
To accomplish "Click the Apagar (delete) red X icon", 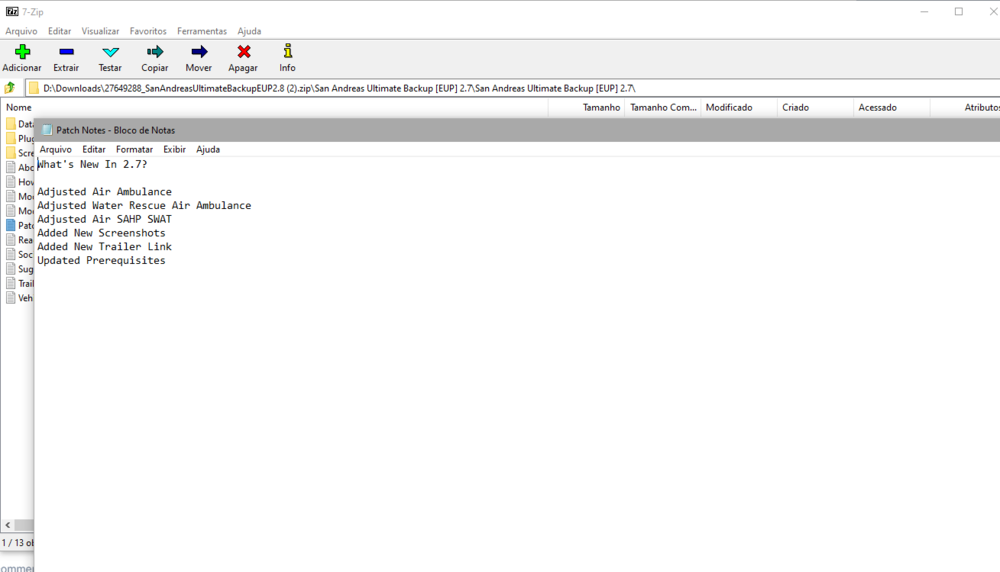I will (244, 52).
